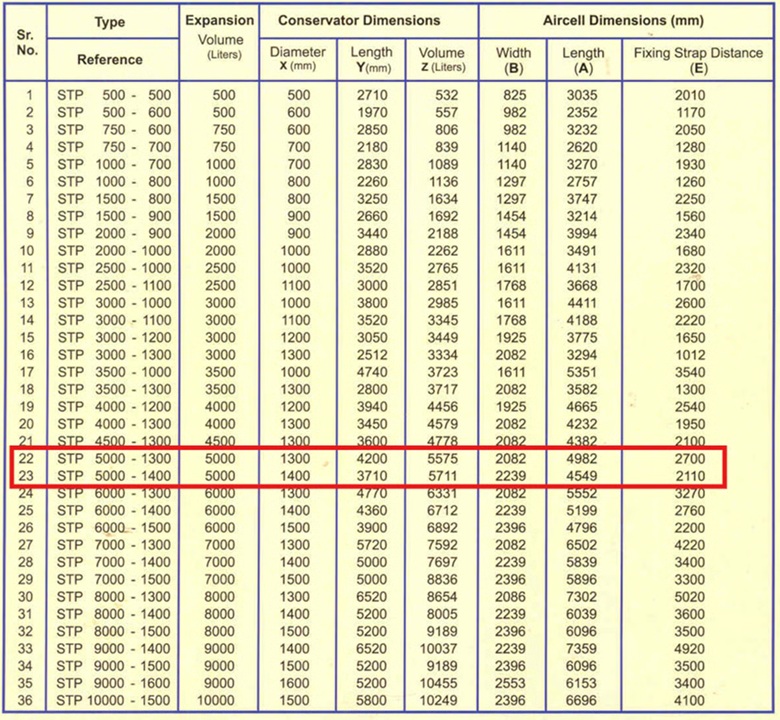The image size is (780, 720).
Task: Select the aircell "Length (A)" column header
Action: [583, 60]
